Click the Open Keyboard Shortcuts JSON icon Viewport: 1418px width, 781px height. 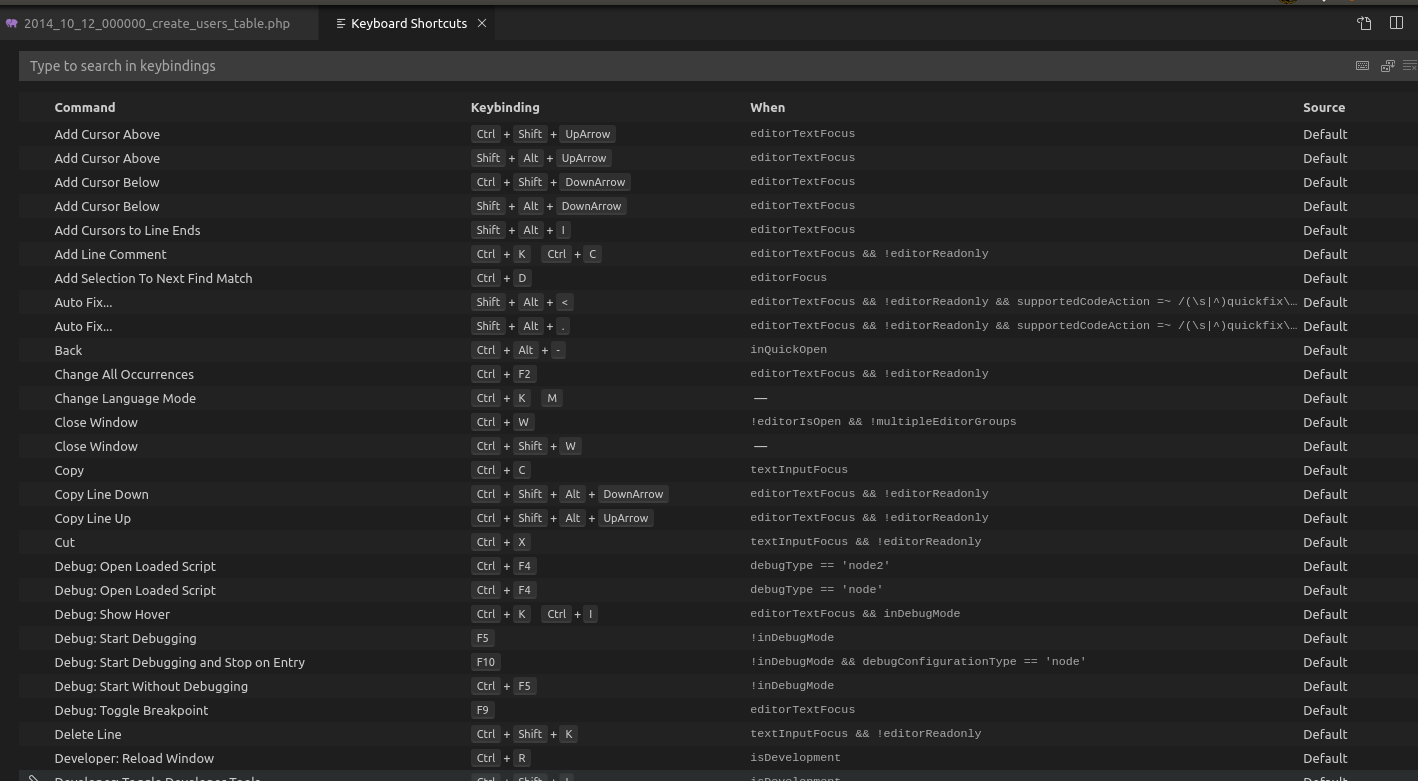[1364, 23]
